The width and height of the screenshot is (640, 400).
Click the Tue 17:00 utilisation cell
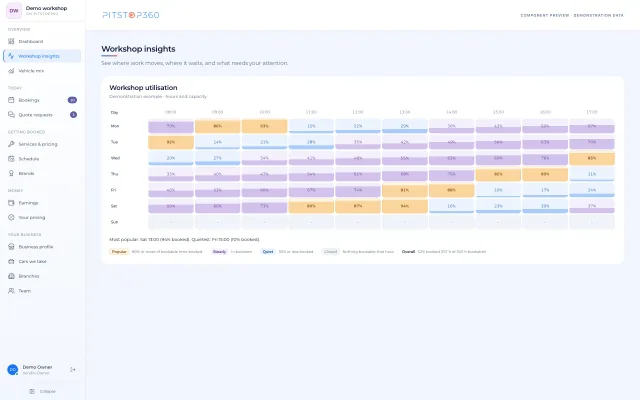coord(592,142)
